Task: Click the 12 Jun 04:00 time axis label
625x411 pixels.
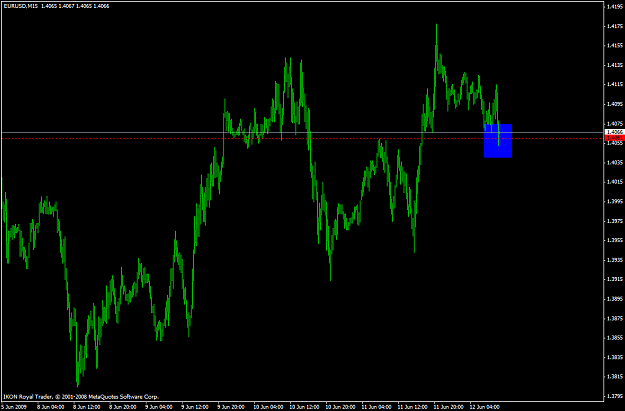Action: pos(485,407)
